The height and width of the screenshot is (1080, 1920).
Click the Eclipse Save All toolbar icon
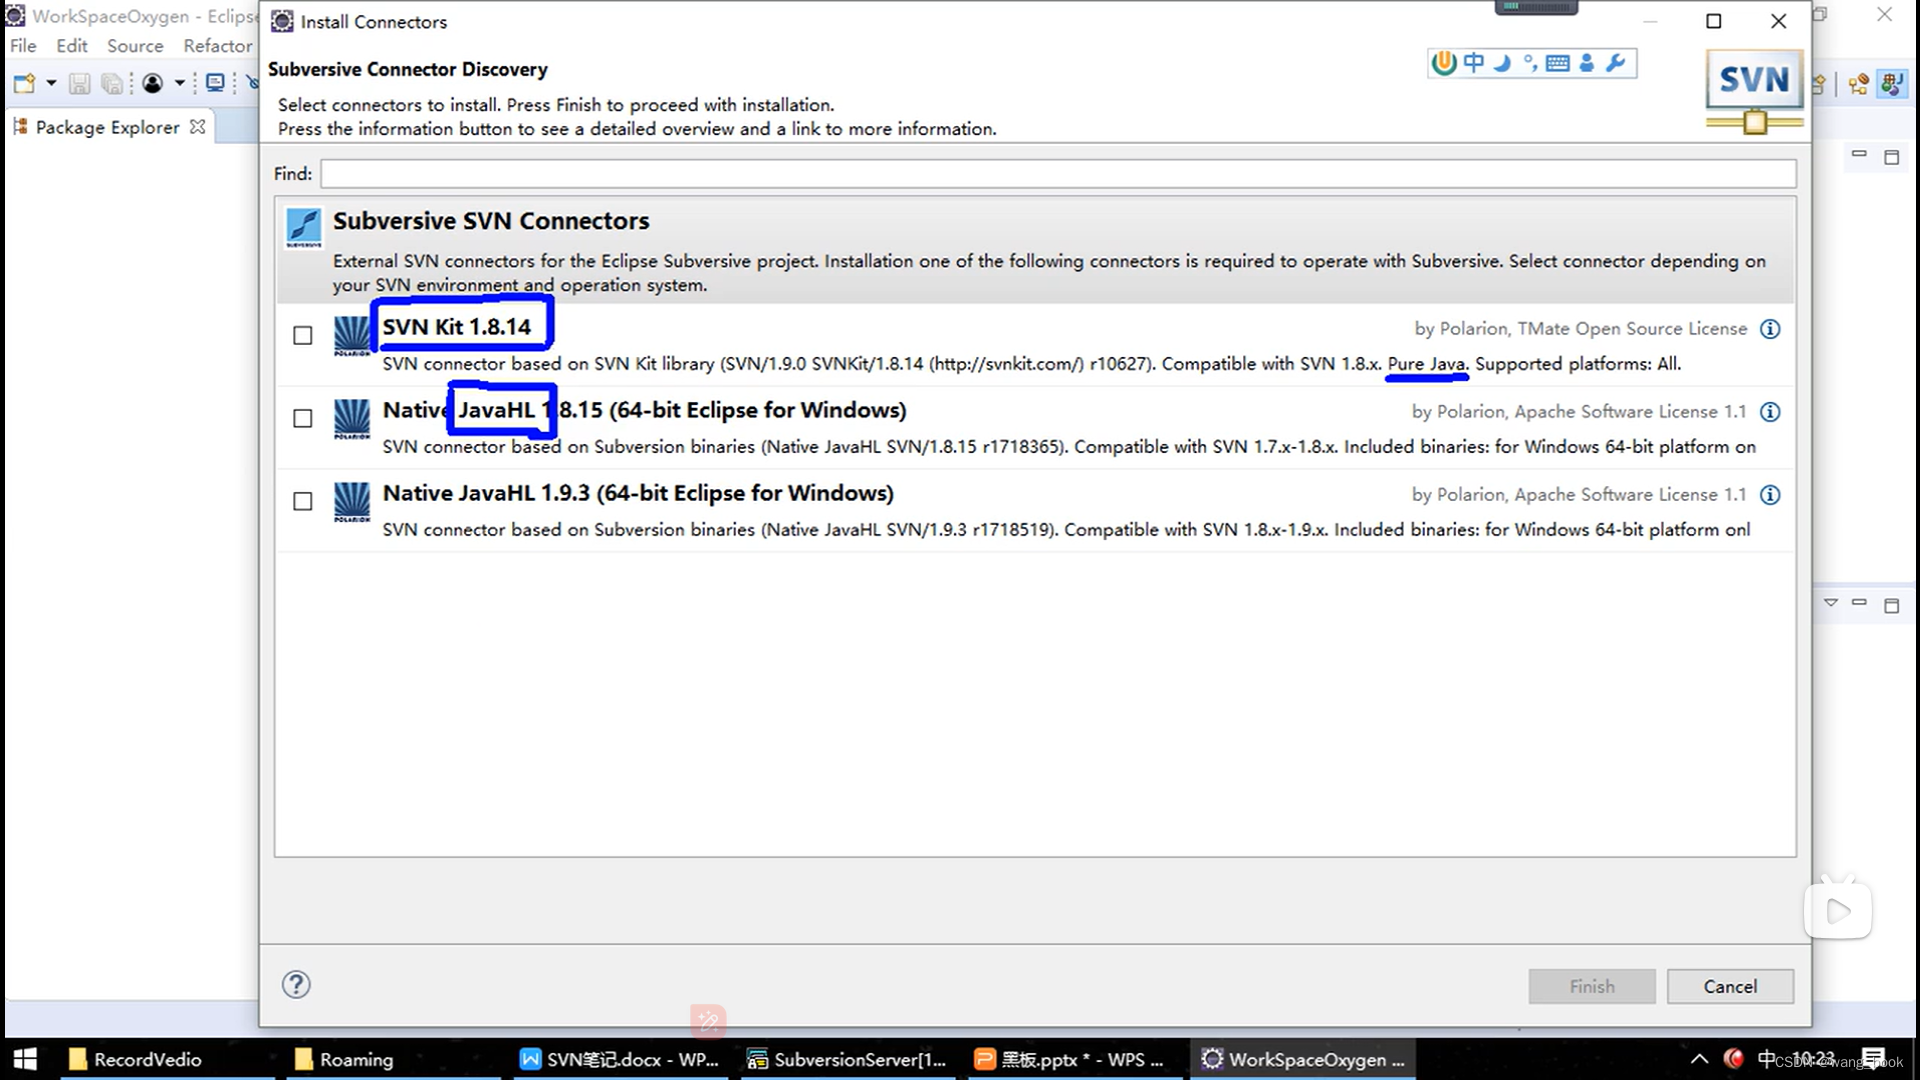(x=112, y=84)
